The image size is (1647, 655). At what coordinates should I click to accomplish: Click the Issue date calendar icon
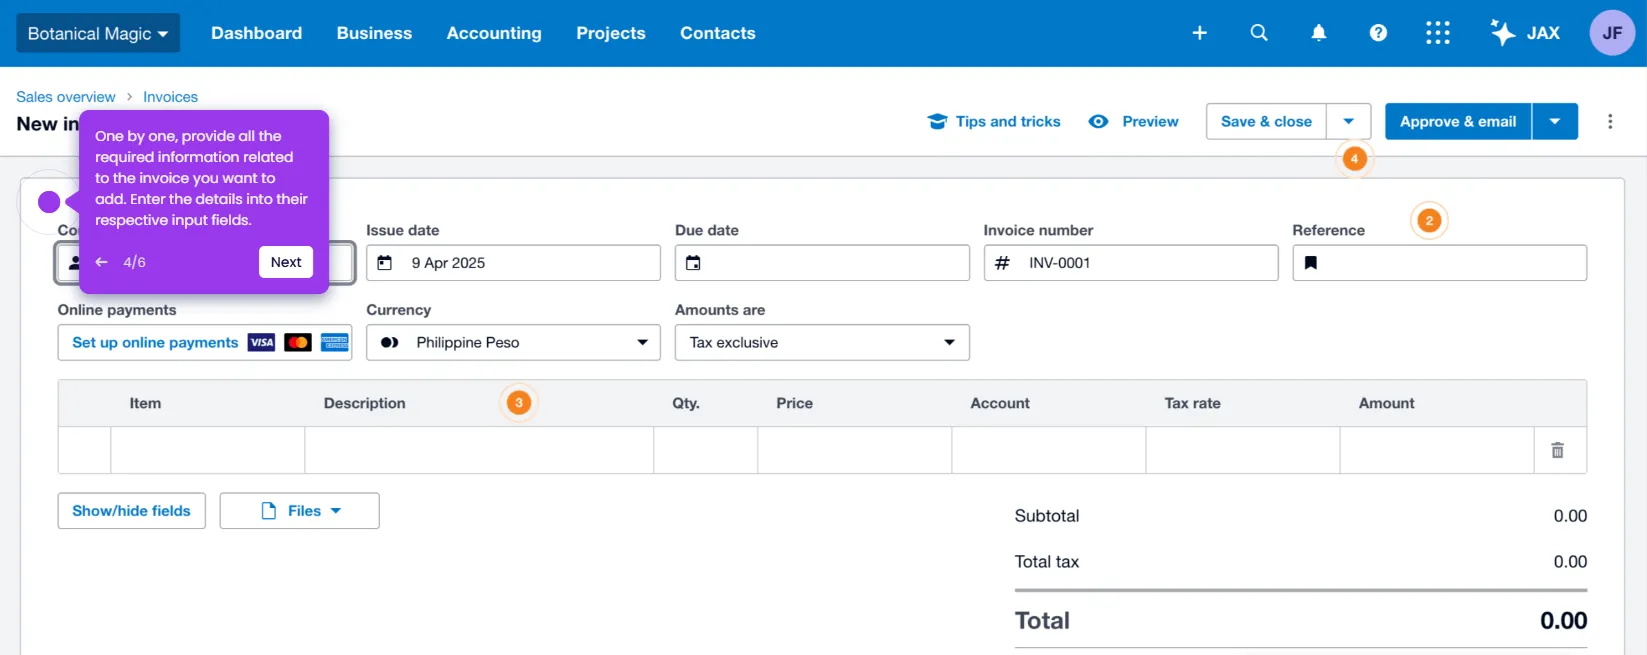click(x=385, y=263)
